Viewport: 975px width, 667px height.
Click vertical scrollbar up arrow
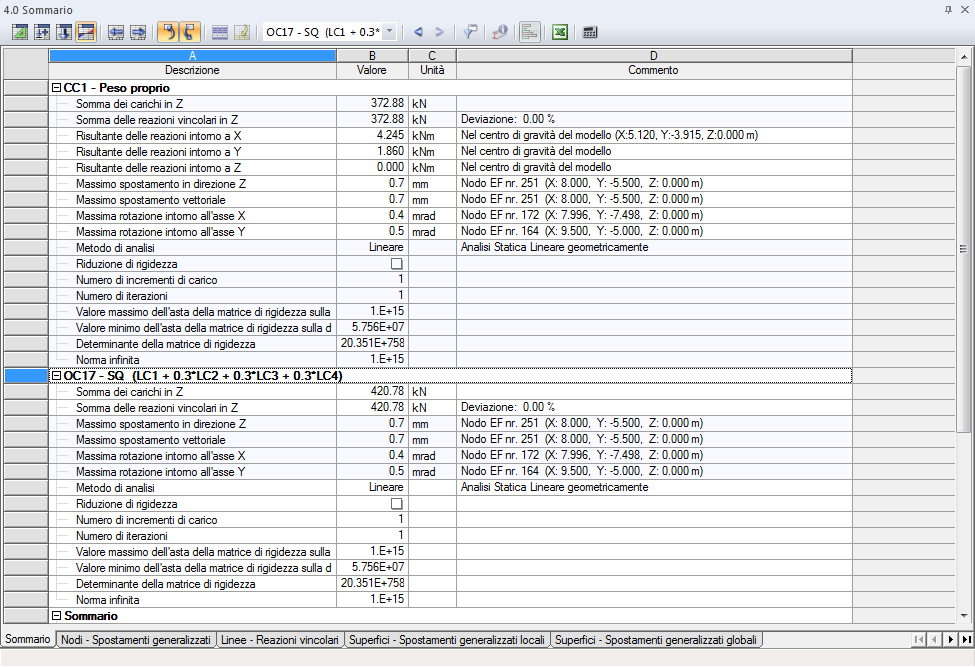[x=964, y=57]
